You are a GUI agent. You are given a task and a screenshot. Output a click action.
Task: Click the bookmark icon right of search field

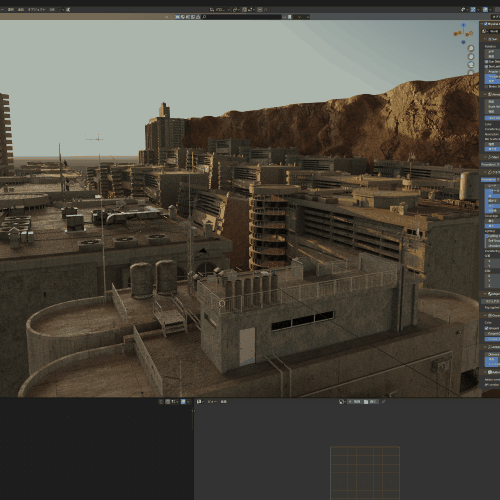[x=289, y=17]
